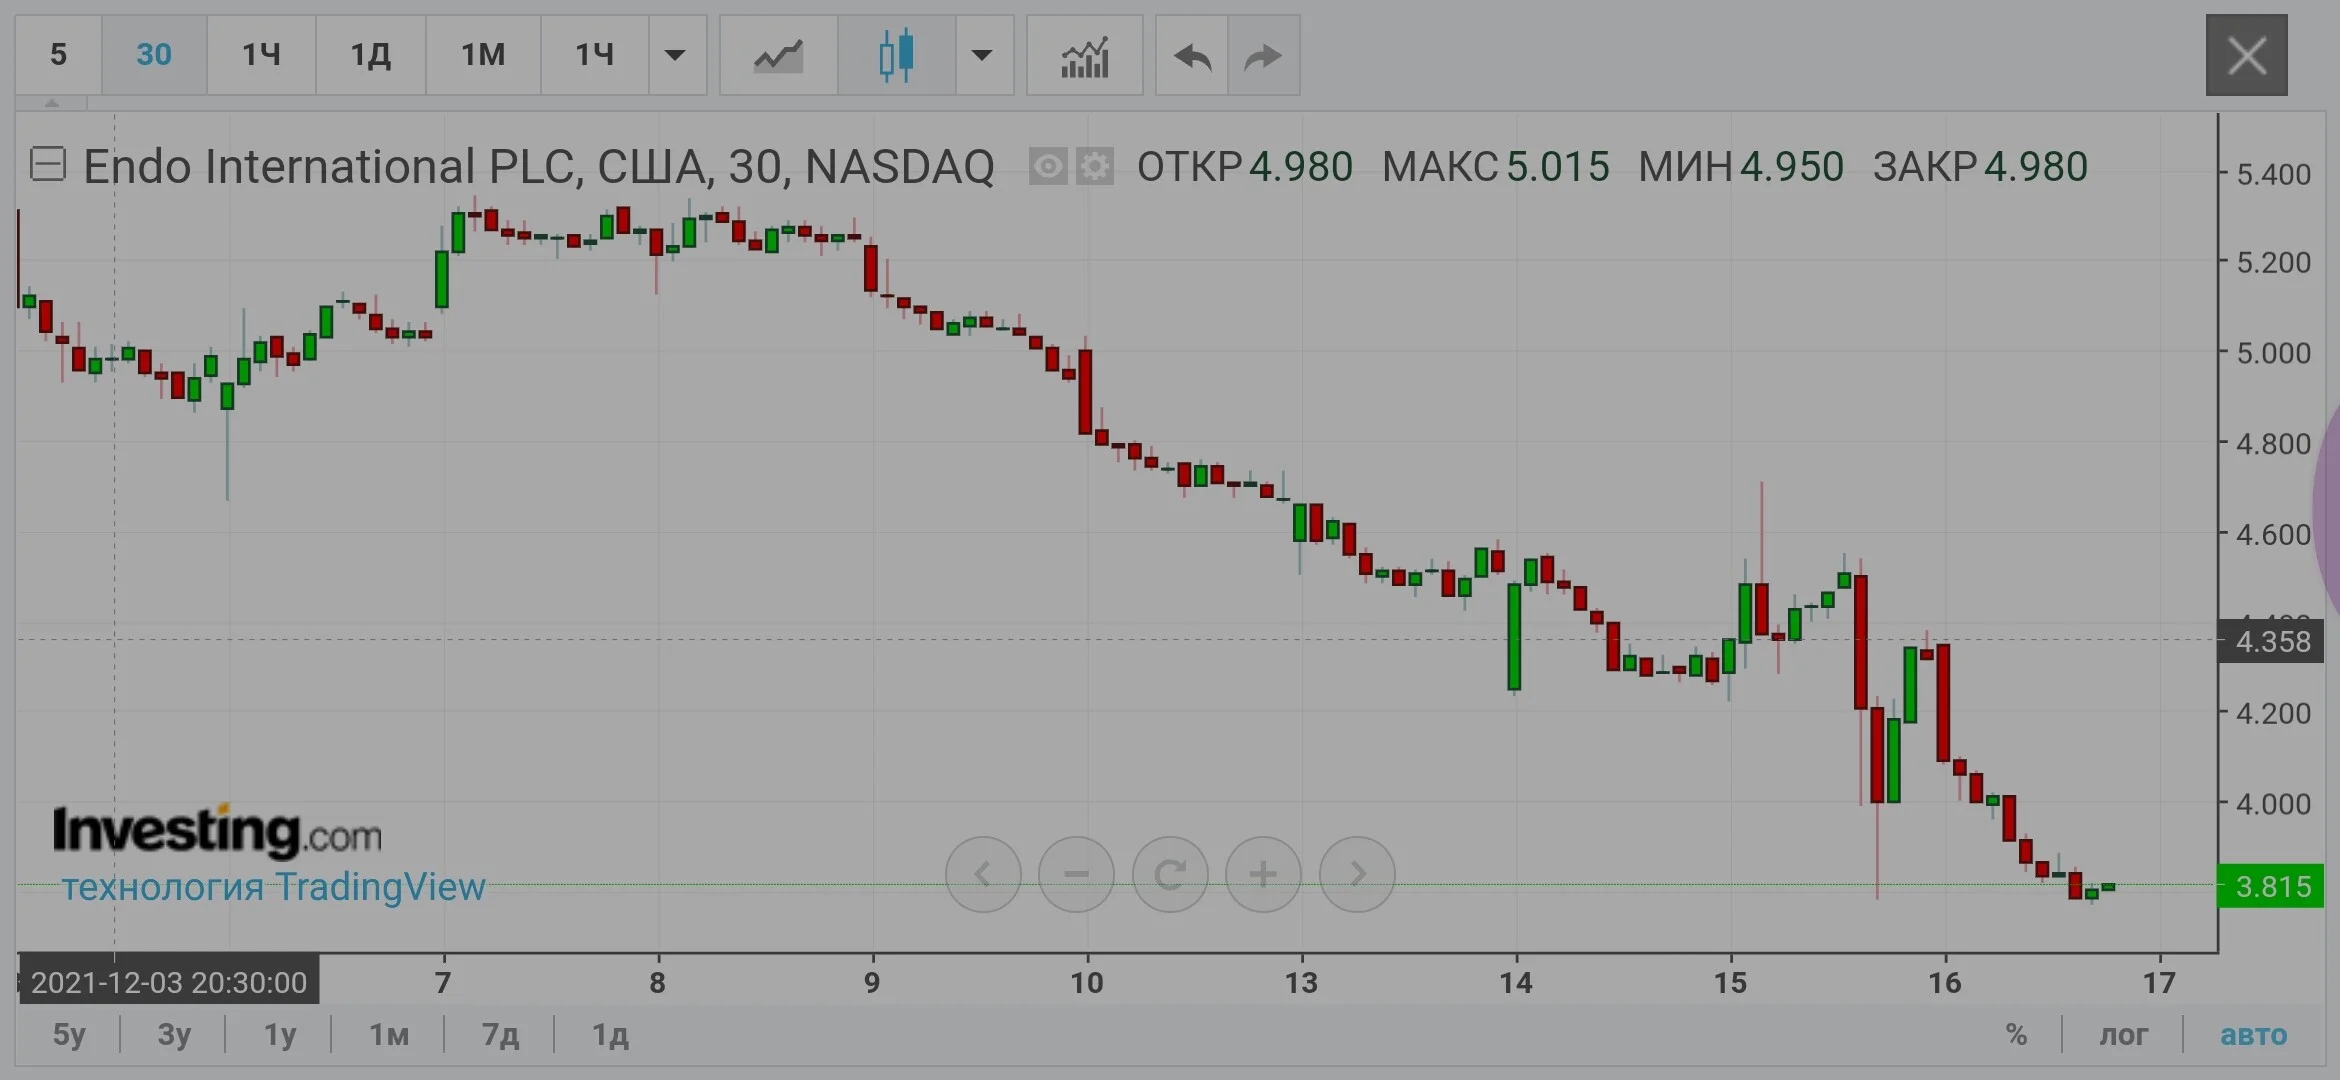Click the 4.358 crosshair price label

point(2270,641)
